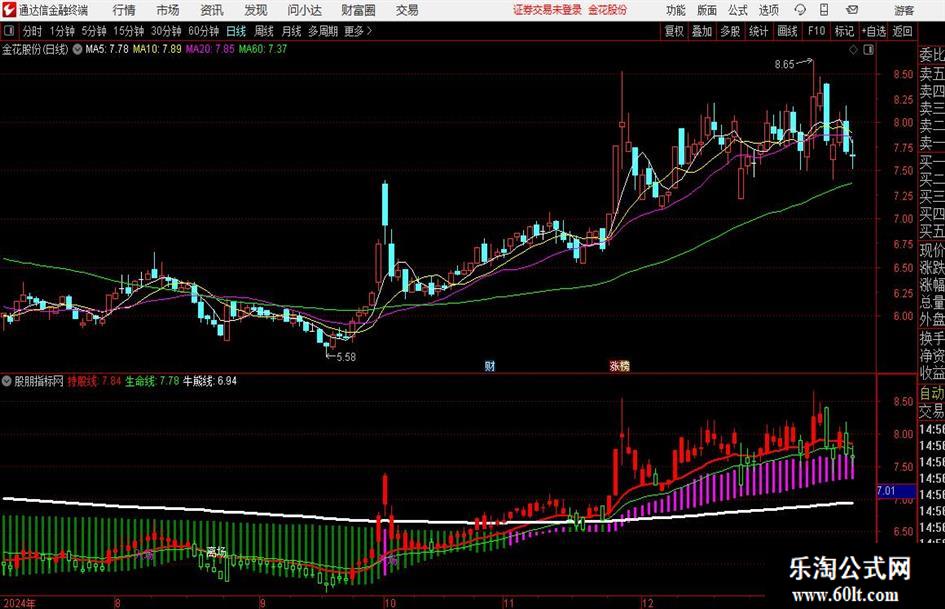Image resolution: width=945 pixels, height=609 pixels.
Task: Click the 统计 statistics button
Action: (x=758, y=31)
